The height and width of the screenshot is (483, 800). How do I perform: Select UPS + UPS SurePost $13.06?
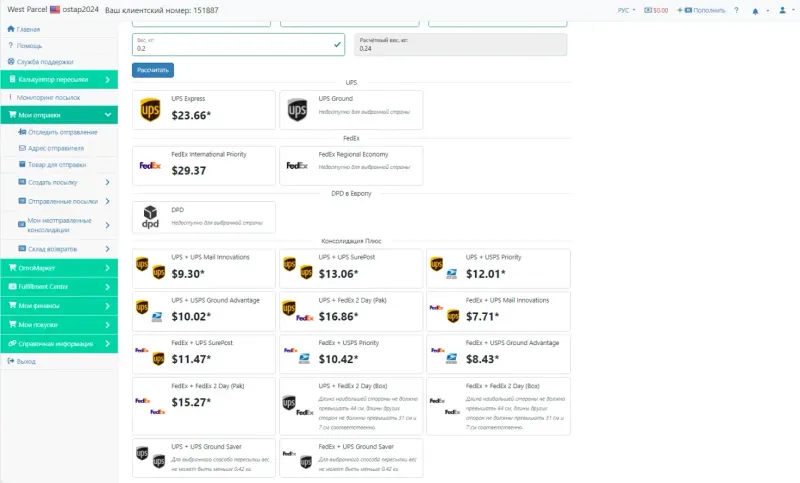(351, 268)
